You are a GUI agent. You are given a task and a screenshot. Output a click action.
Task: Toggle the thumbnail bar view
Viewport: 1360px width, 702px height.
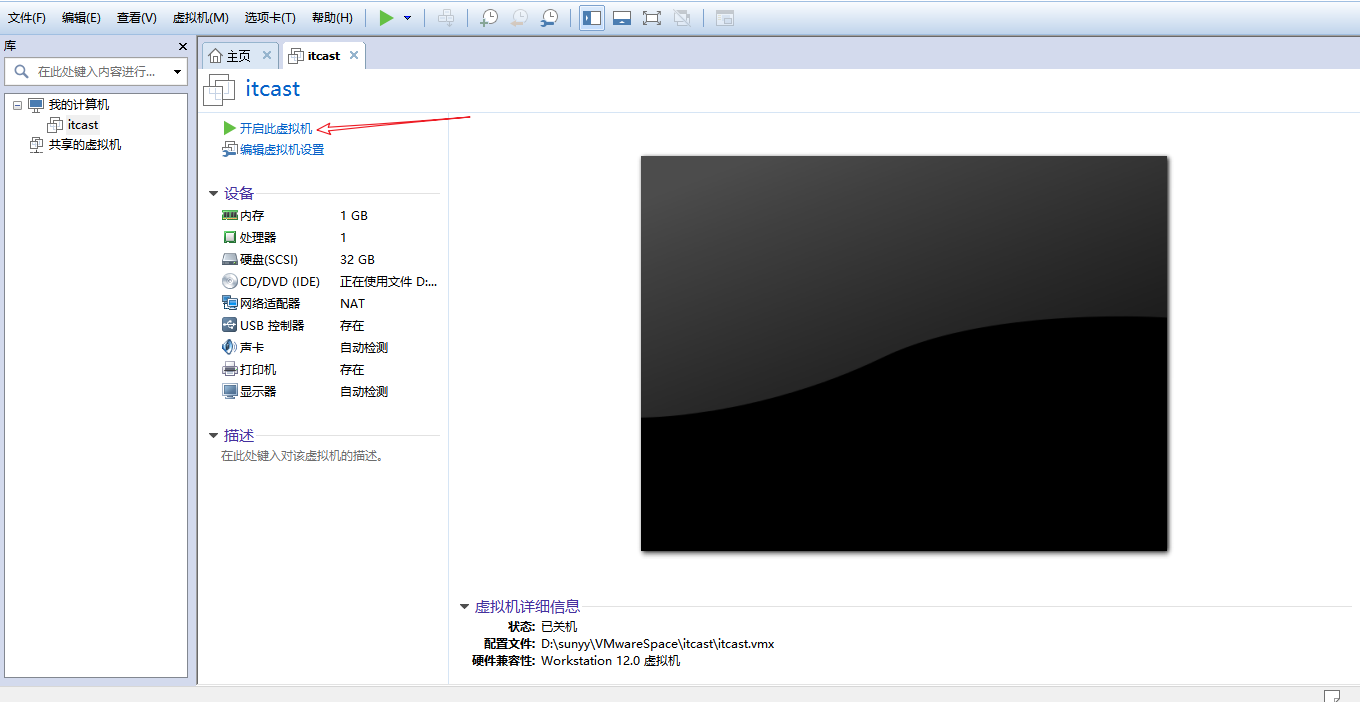pos(622,18)
